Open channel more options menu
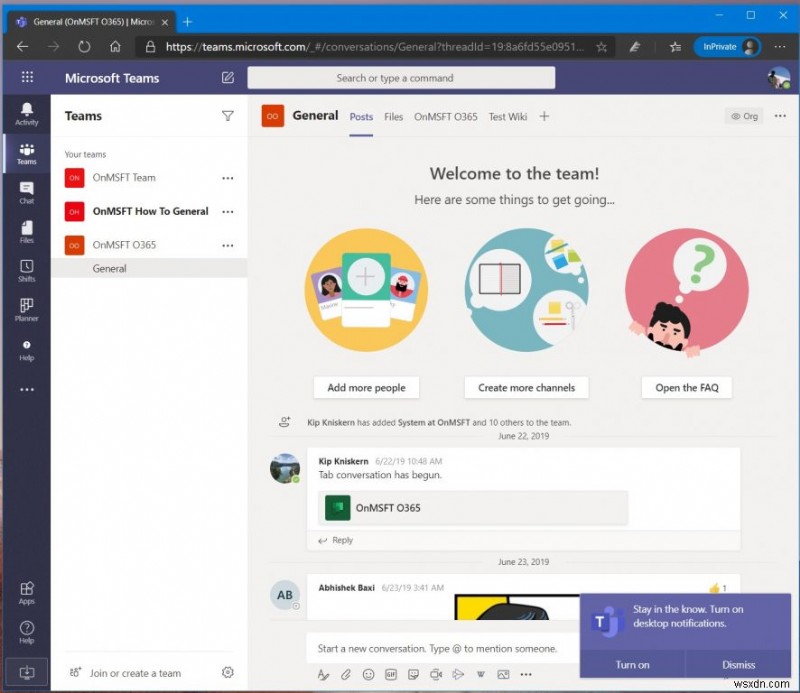This screenshot has height=693, width=800. pos(780,116)
